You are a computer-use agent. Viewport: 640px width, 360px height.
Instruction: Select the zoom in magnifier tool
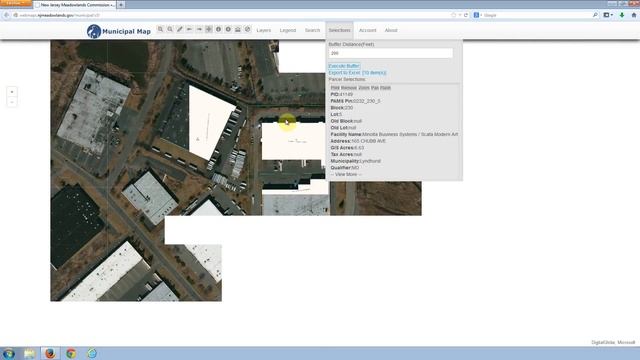(x=160, y=29)
